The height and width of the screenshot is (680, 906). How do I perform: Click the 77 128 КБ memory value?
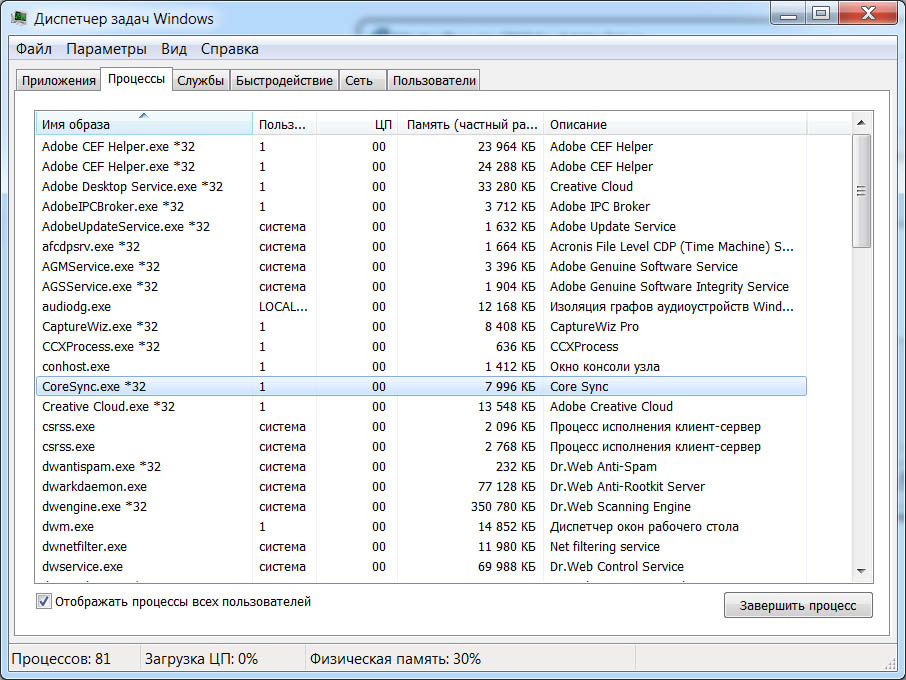[x=507, y=487]
